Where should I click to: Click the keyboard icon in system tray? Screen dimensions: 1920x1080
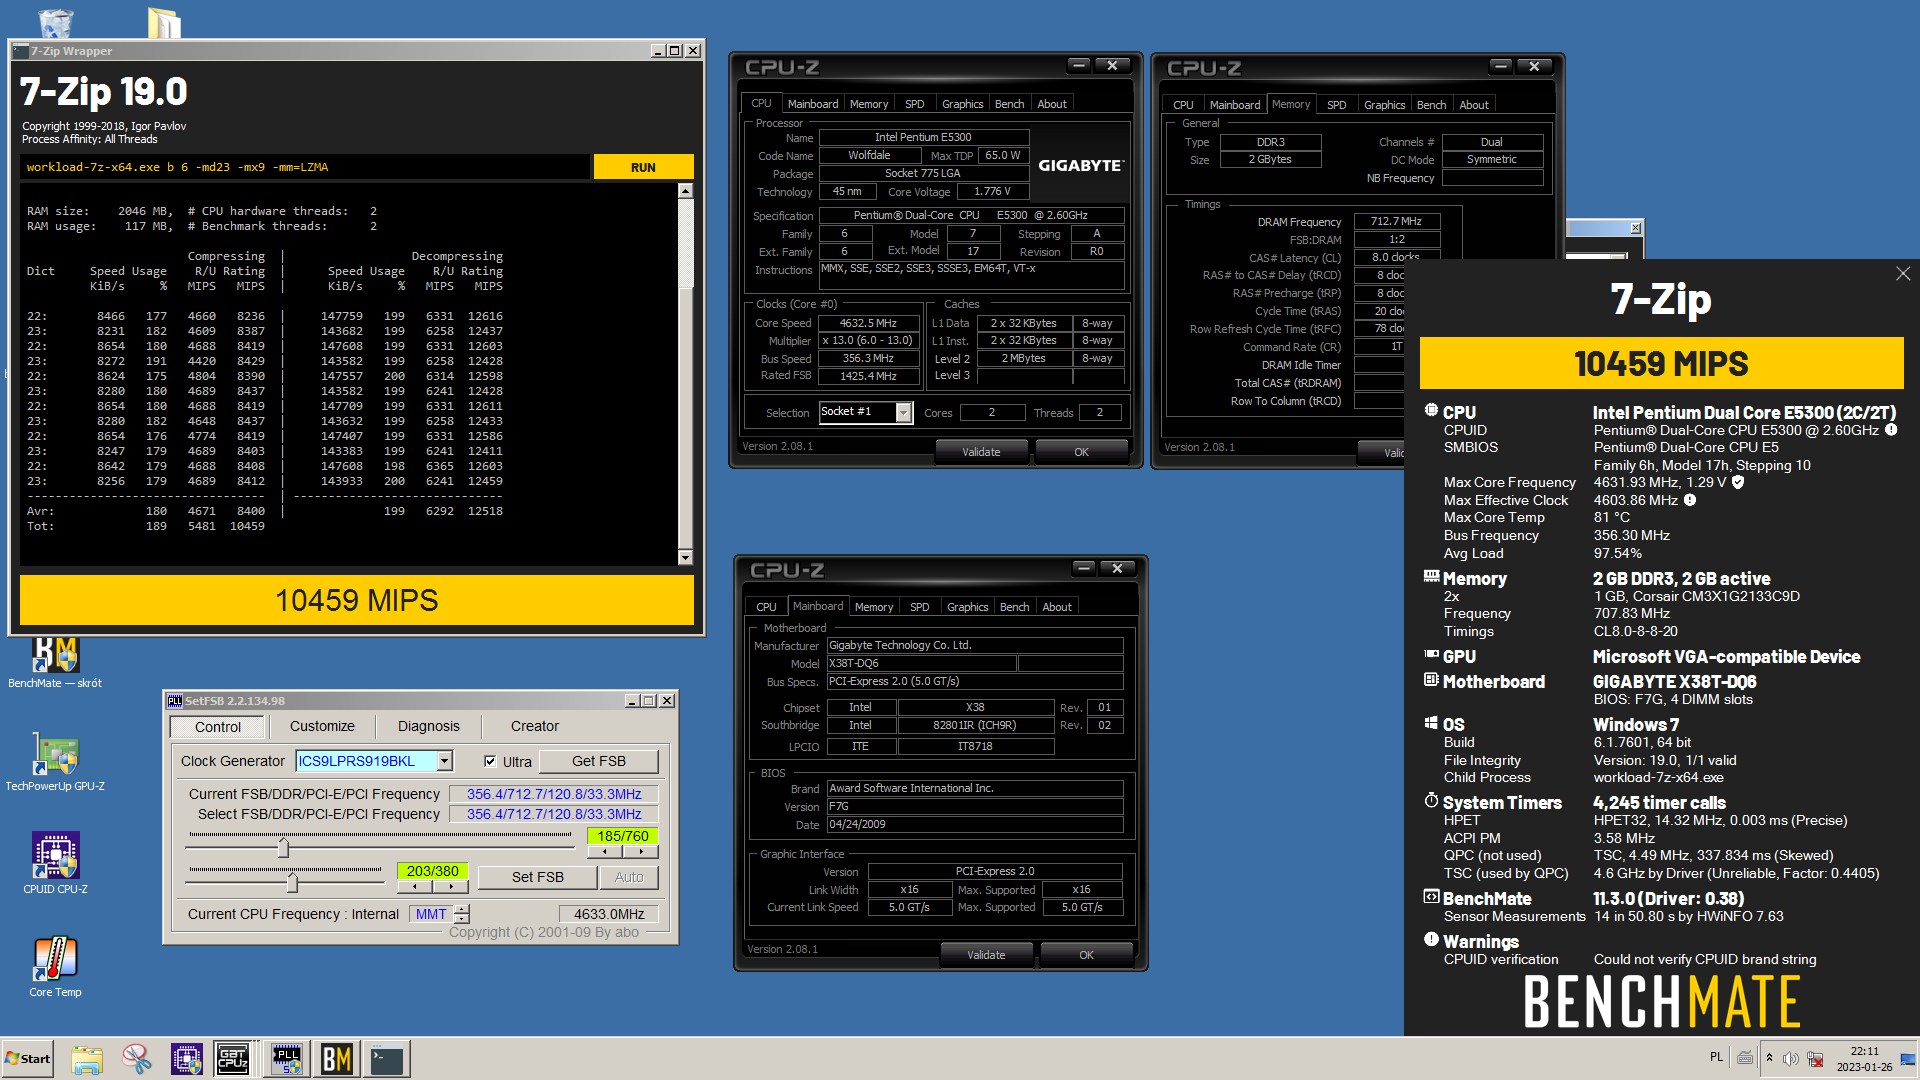pyautogui.click(x=1745, y=1058)
